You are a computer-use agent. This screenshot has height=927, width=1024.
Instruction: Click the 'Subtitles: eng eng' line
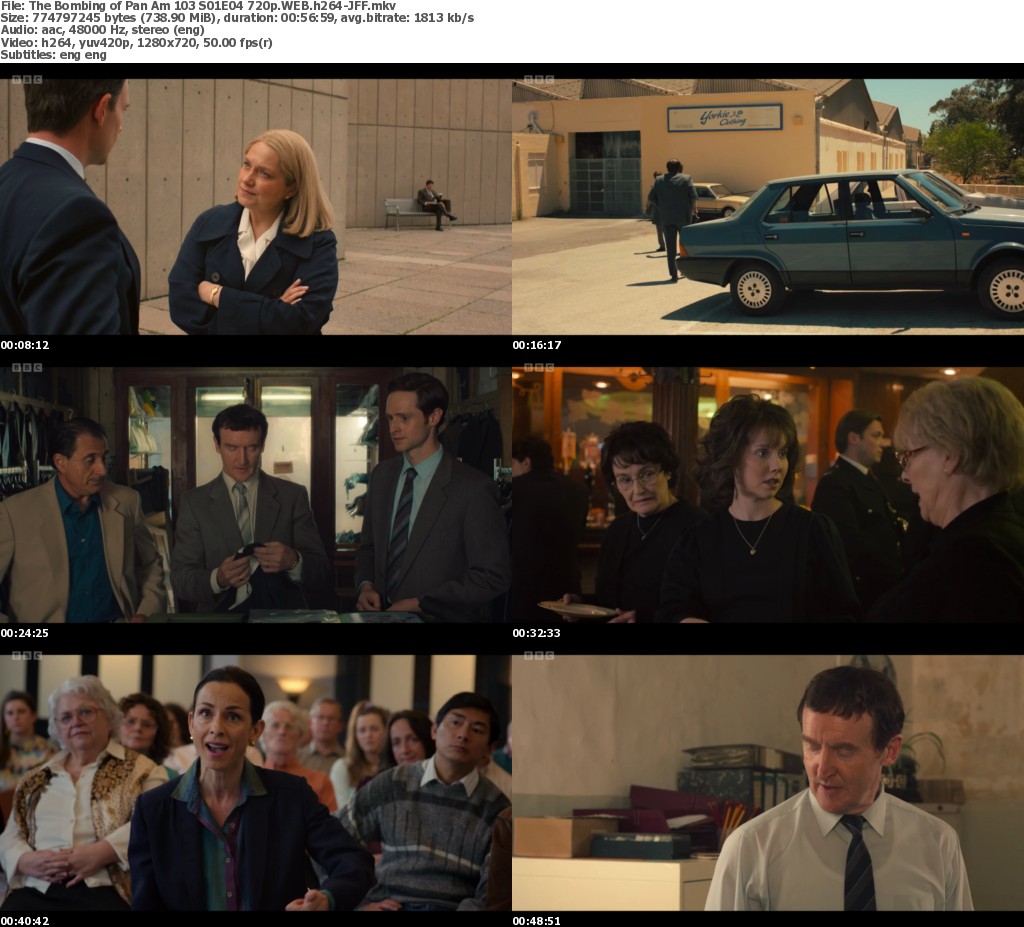tap(54, 55)
